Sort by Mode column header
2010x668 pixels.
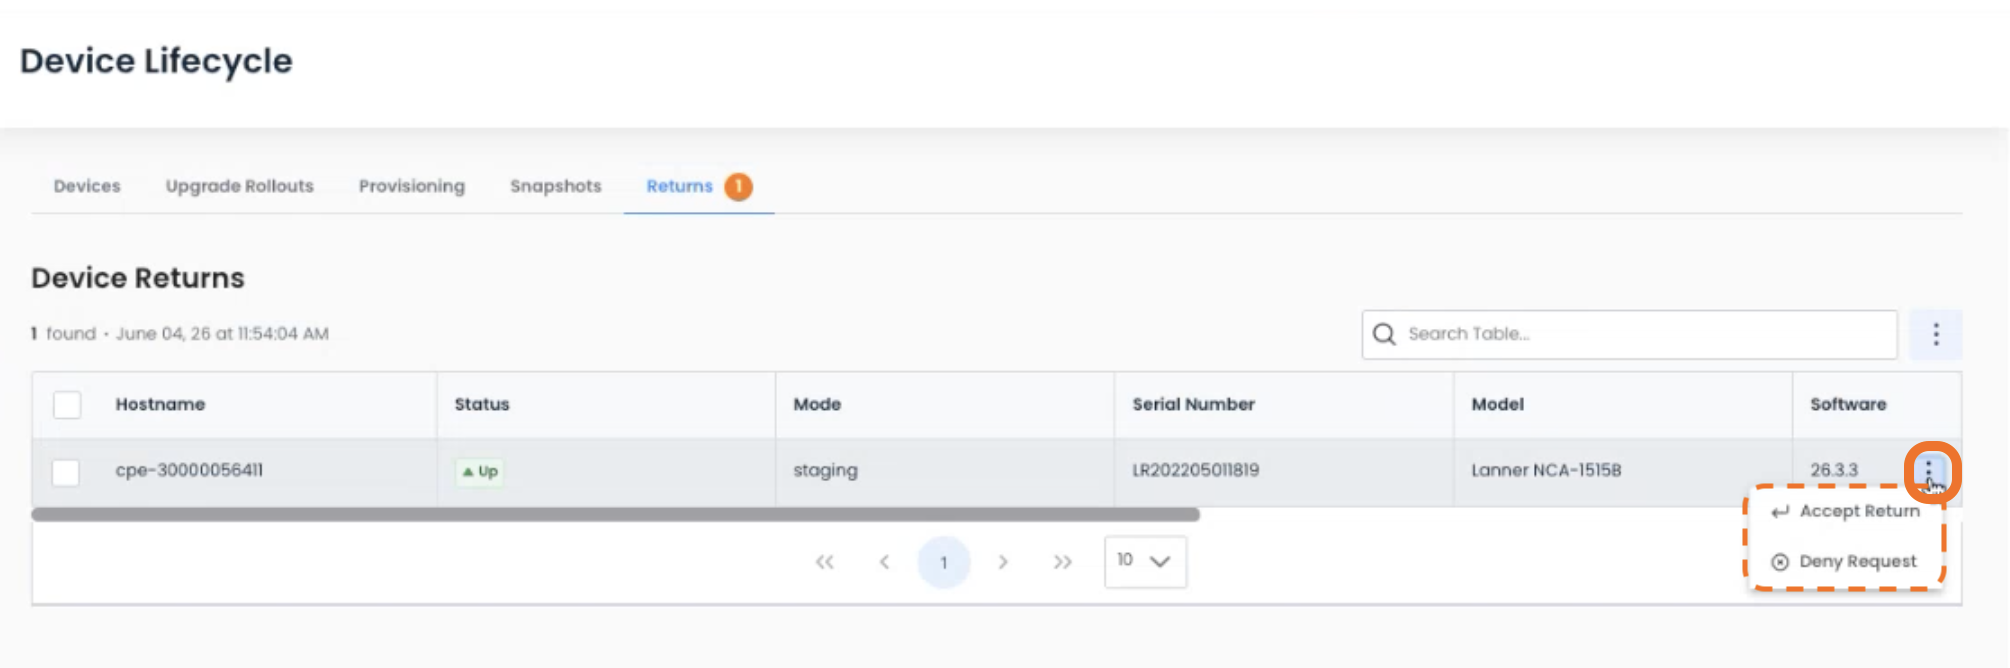pos(817,404)
